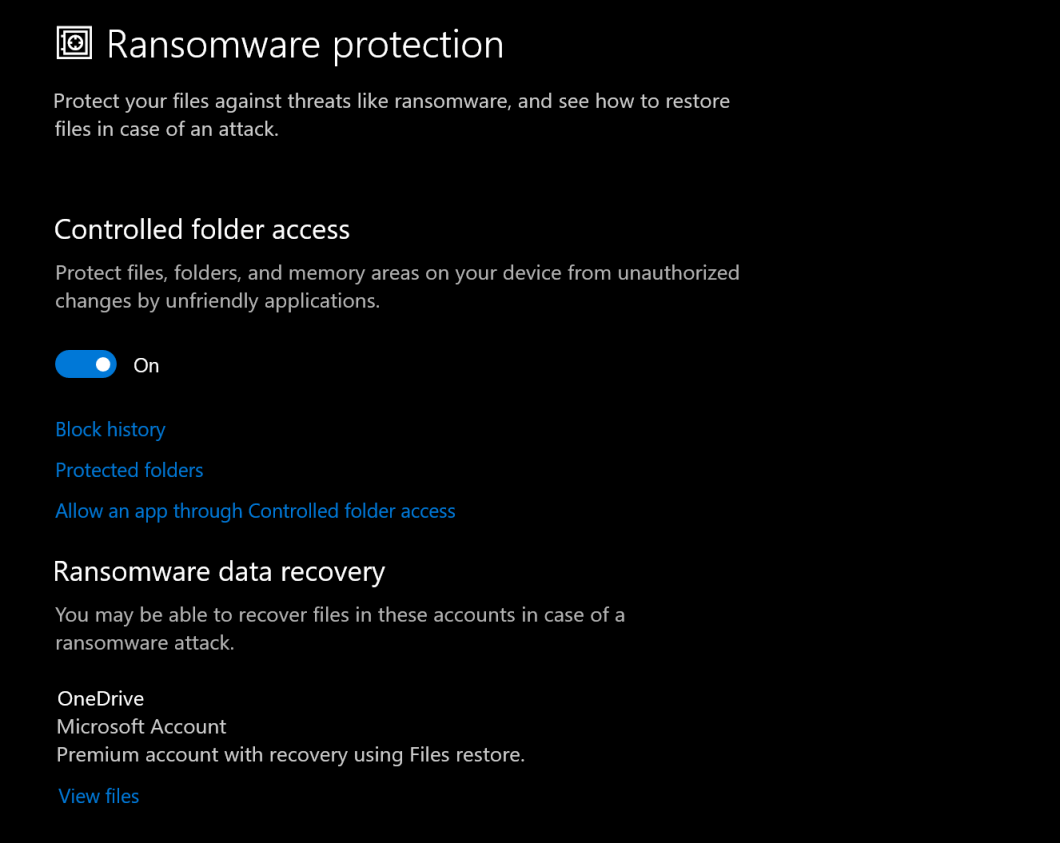Screen dimensions: 1060x843
Task: Click the restore files introduction text
Action: tap(392, 115)
